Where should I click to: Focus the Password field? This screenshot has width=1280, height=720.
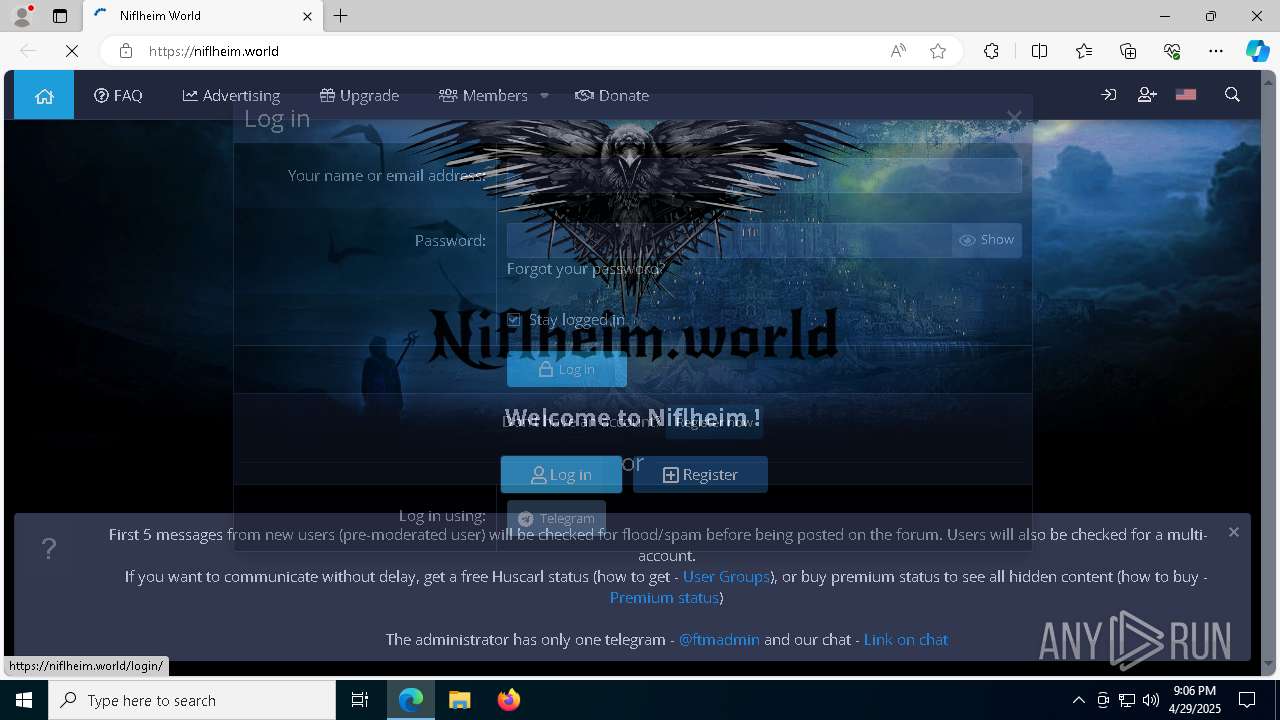point(729,240)
